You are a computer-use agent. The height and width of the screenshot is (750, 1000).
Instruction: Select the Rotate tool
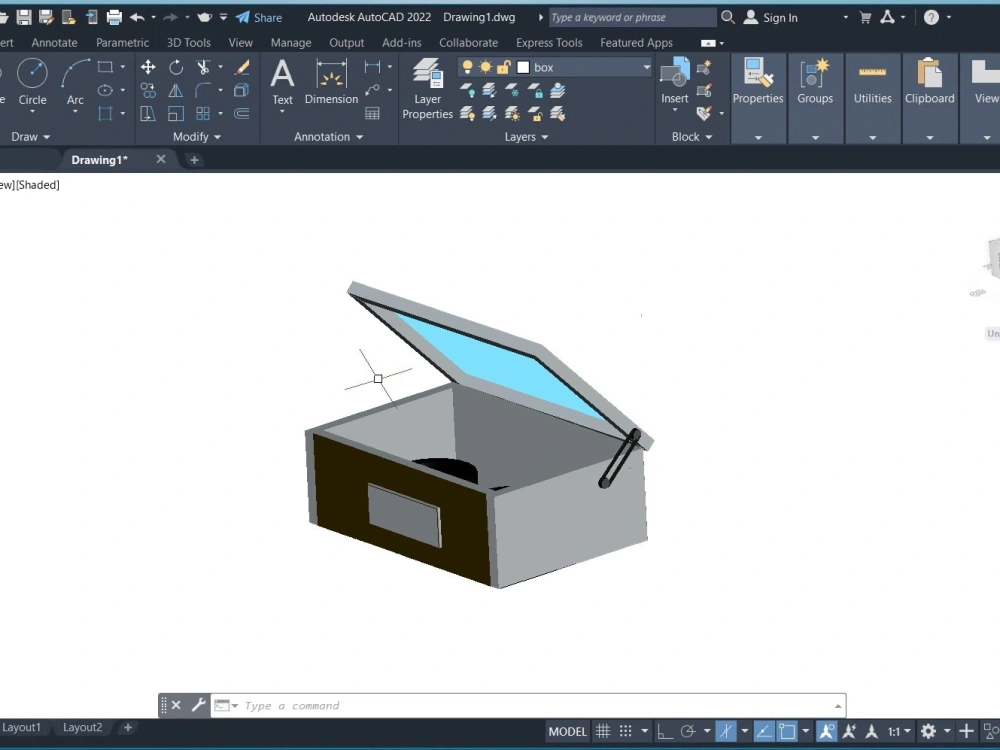tap(176, 66)
